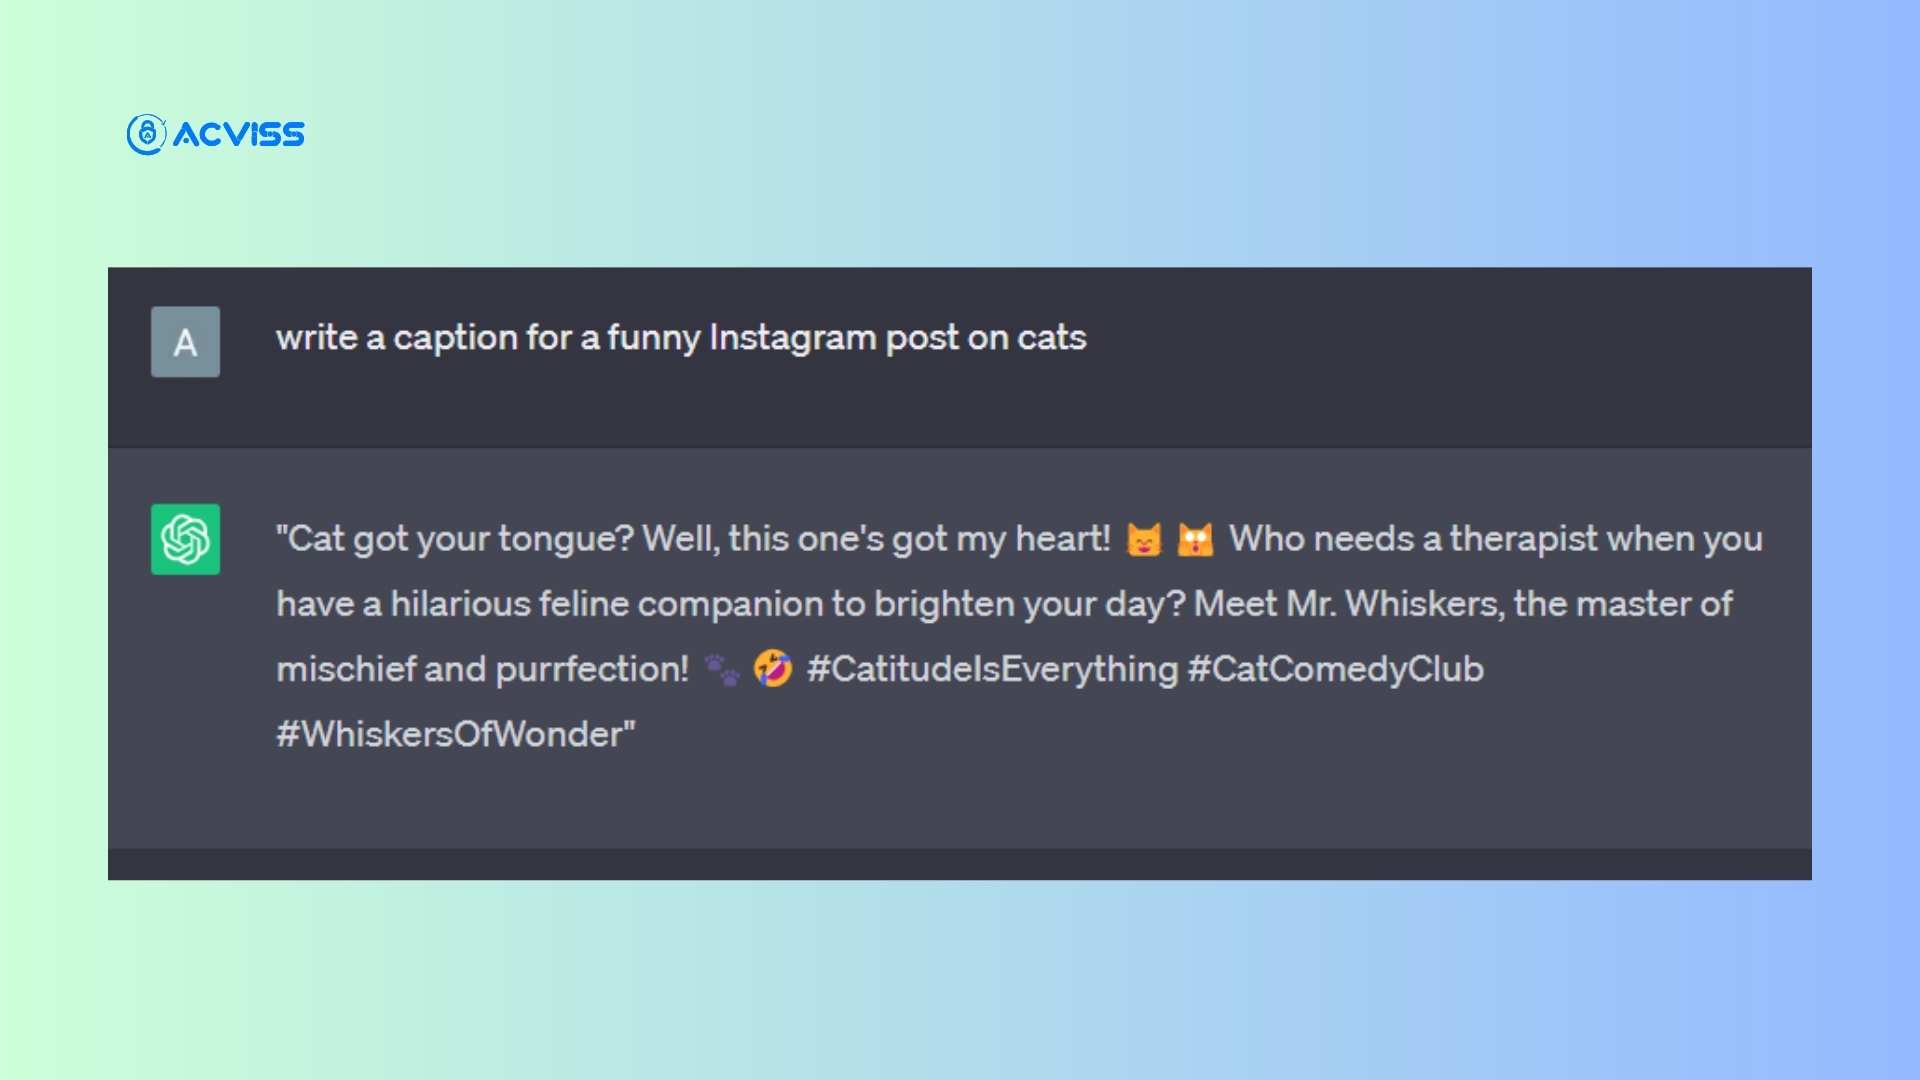Click the surprised cat emoji
The image size is (1920, 1080).
coord(1196,539)
